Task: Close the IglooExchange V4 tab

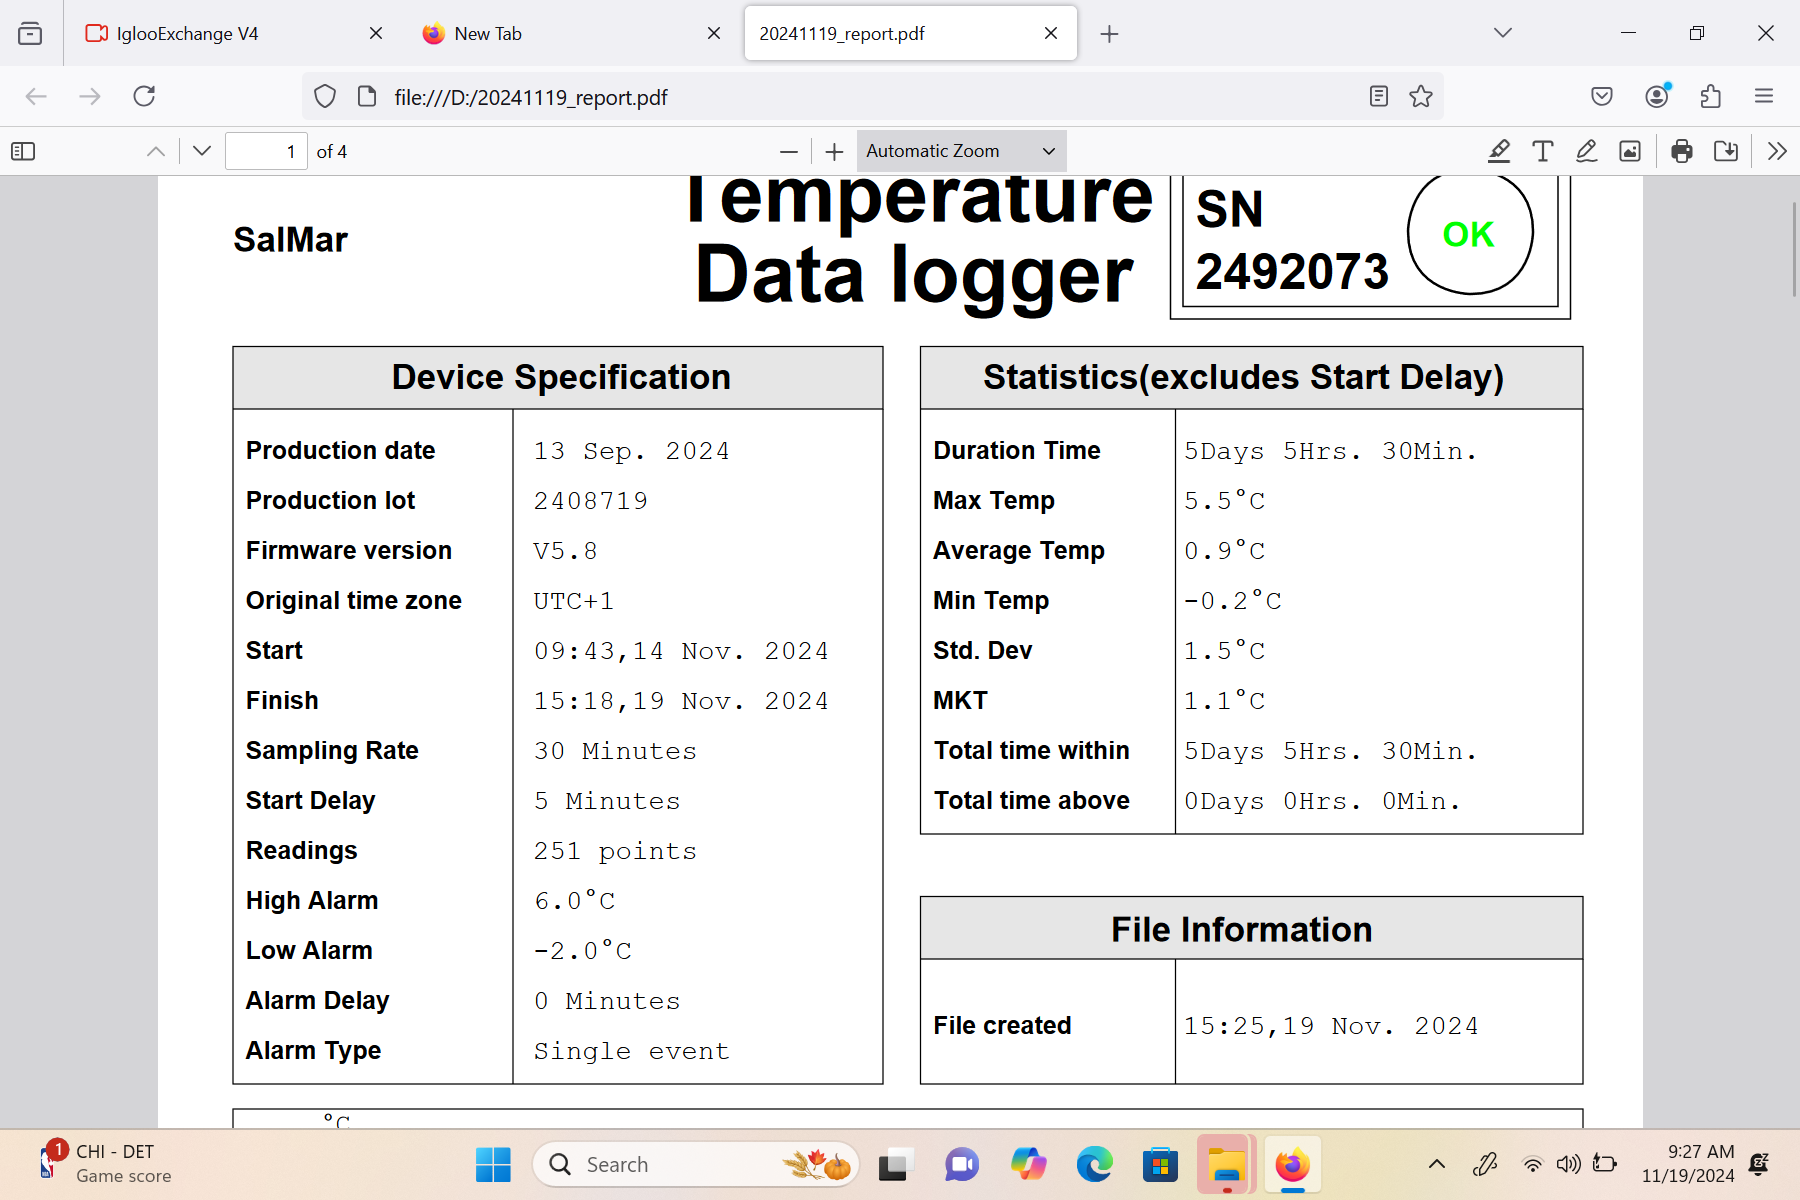Action: (x=376, y=33)
